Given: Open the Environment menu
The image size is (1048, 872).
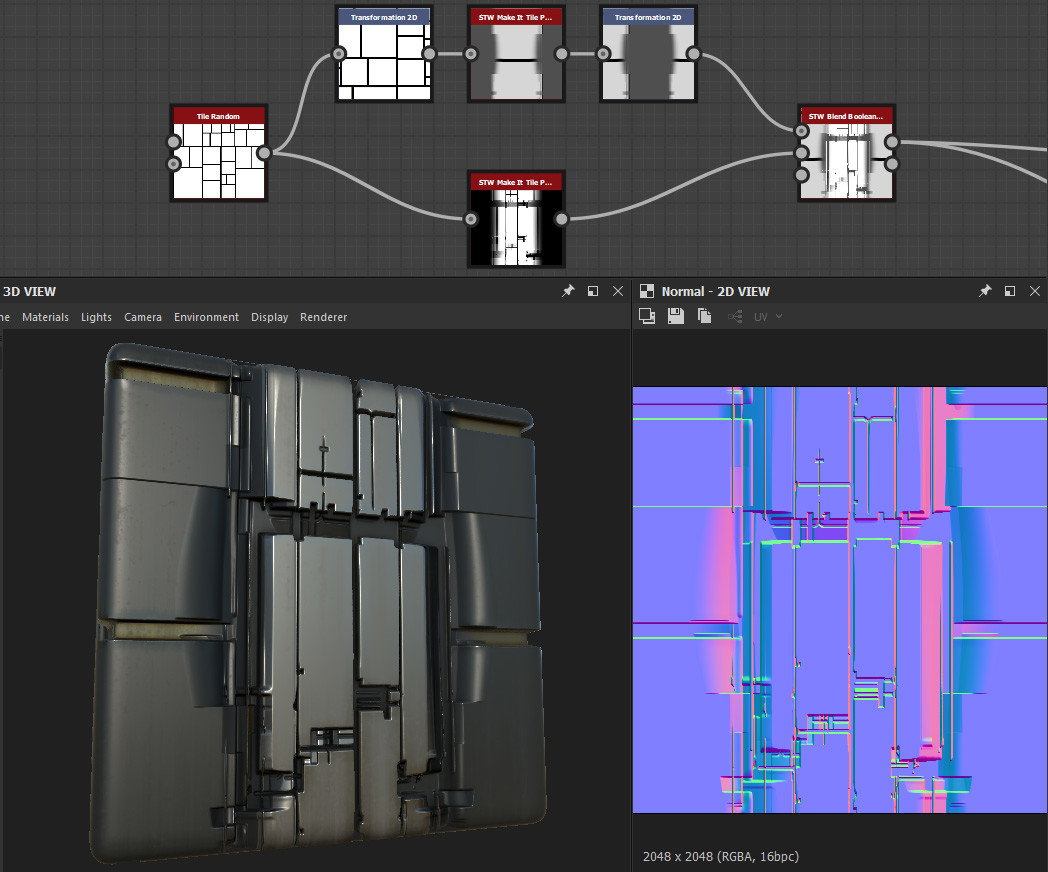Looking at the screenshot, I should coord(206,317).
